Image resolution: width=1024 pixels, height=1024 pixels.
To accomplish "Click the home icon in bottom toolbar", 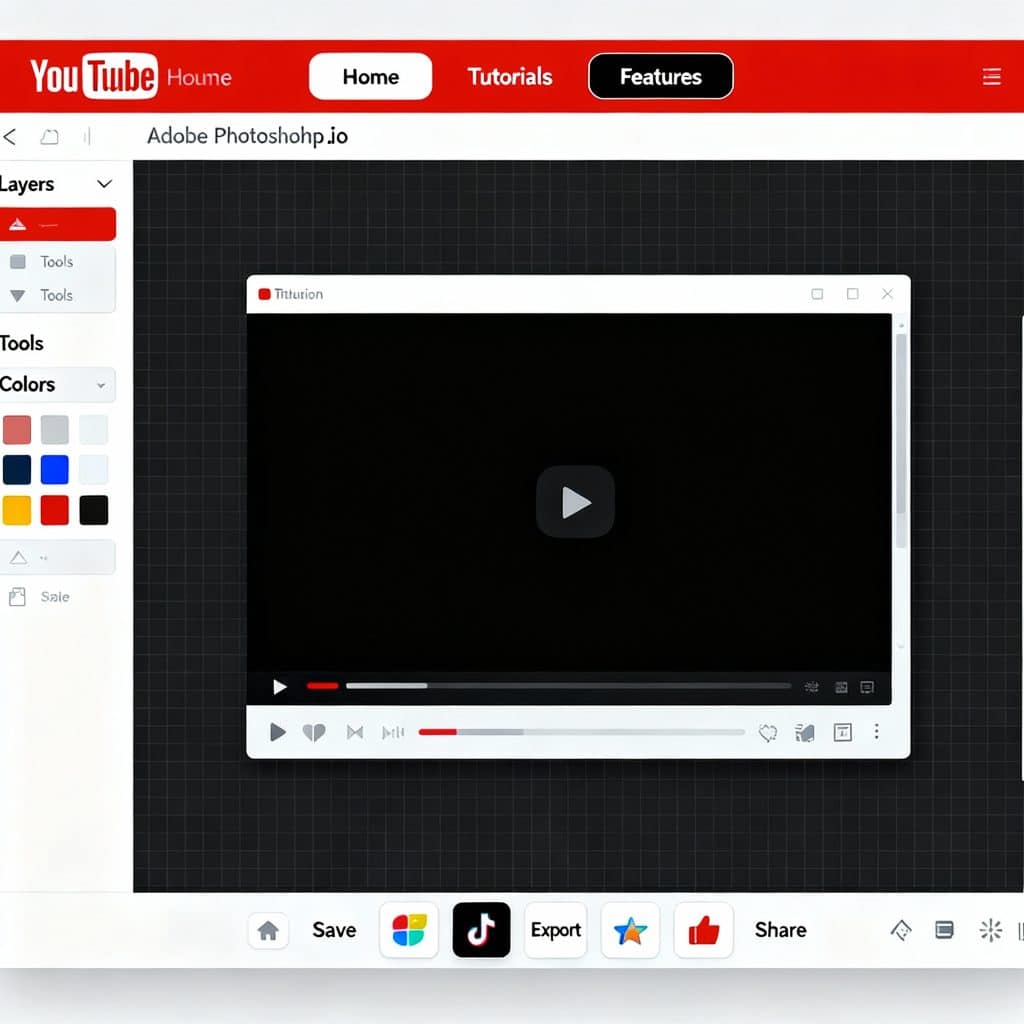I will [268, 930].
